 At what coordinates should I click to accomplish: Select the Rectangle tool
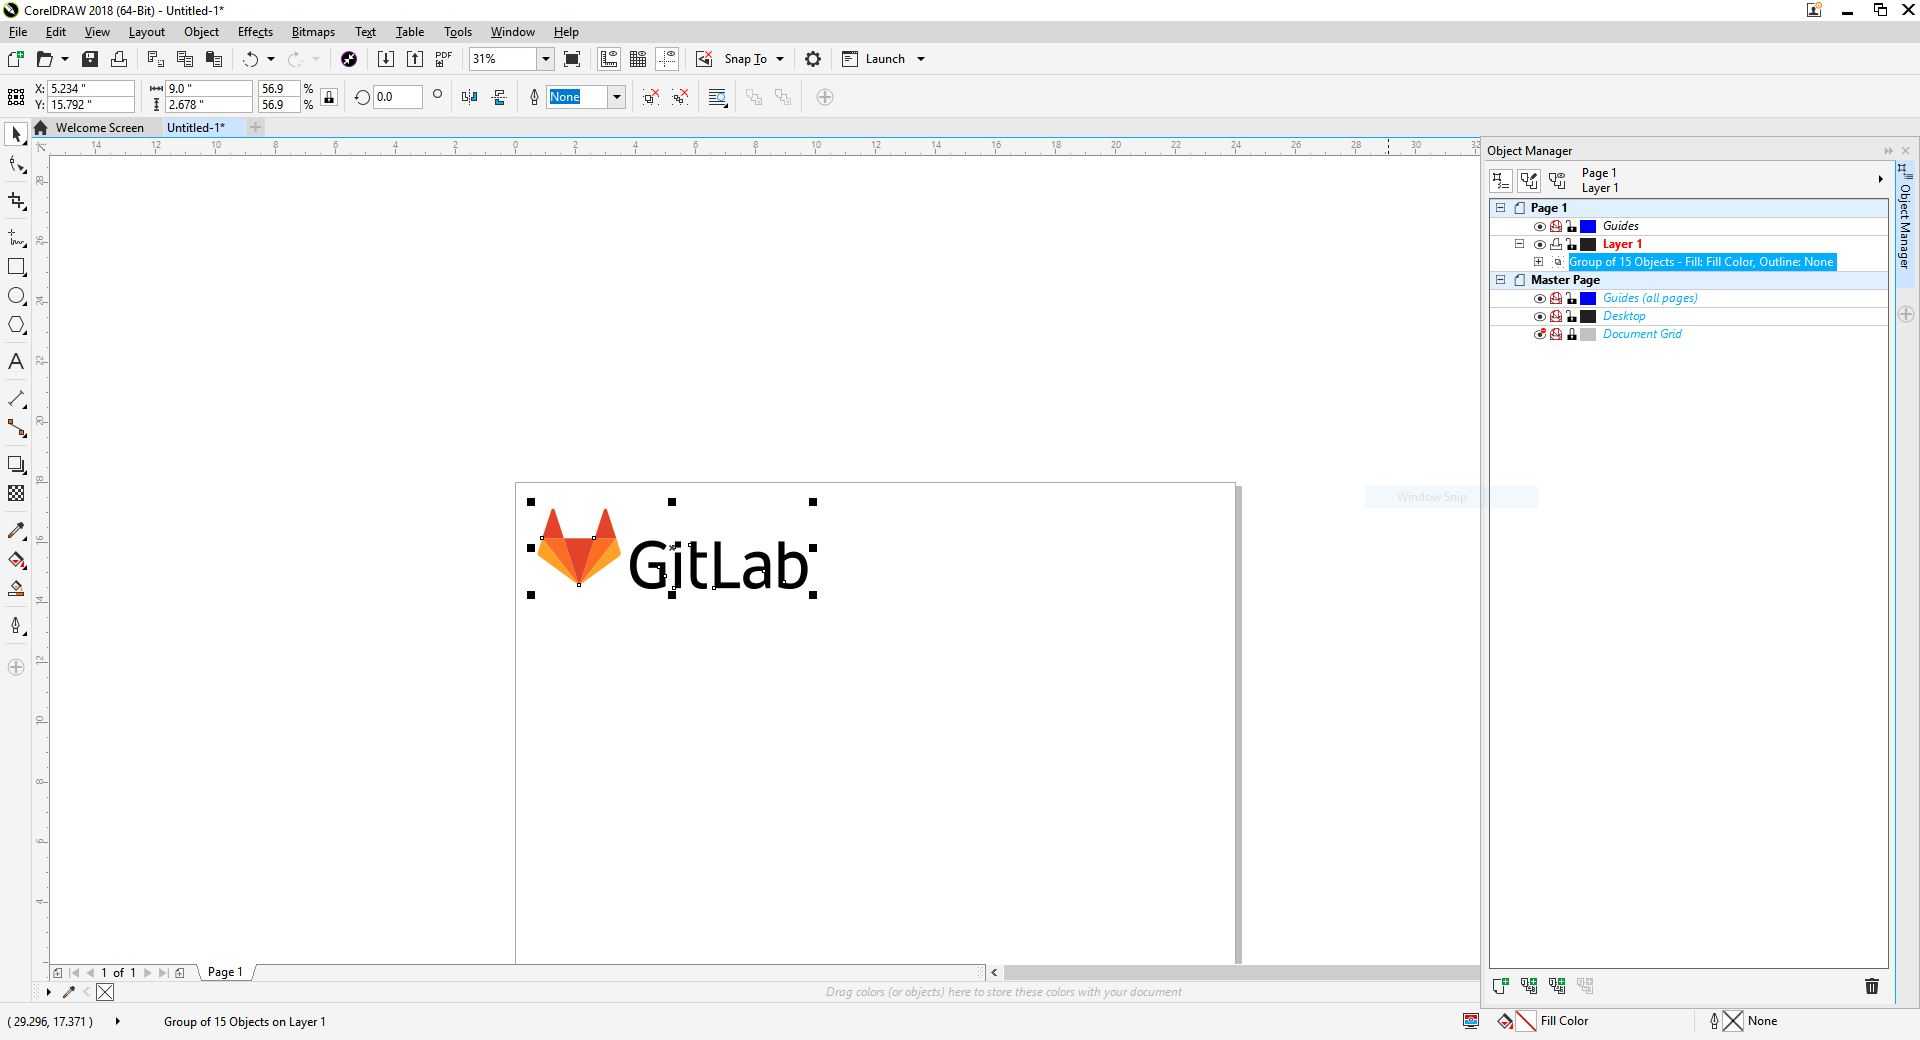point(16,267)
